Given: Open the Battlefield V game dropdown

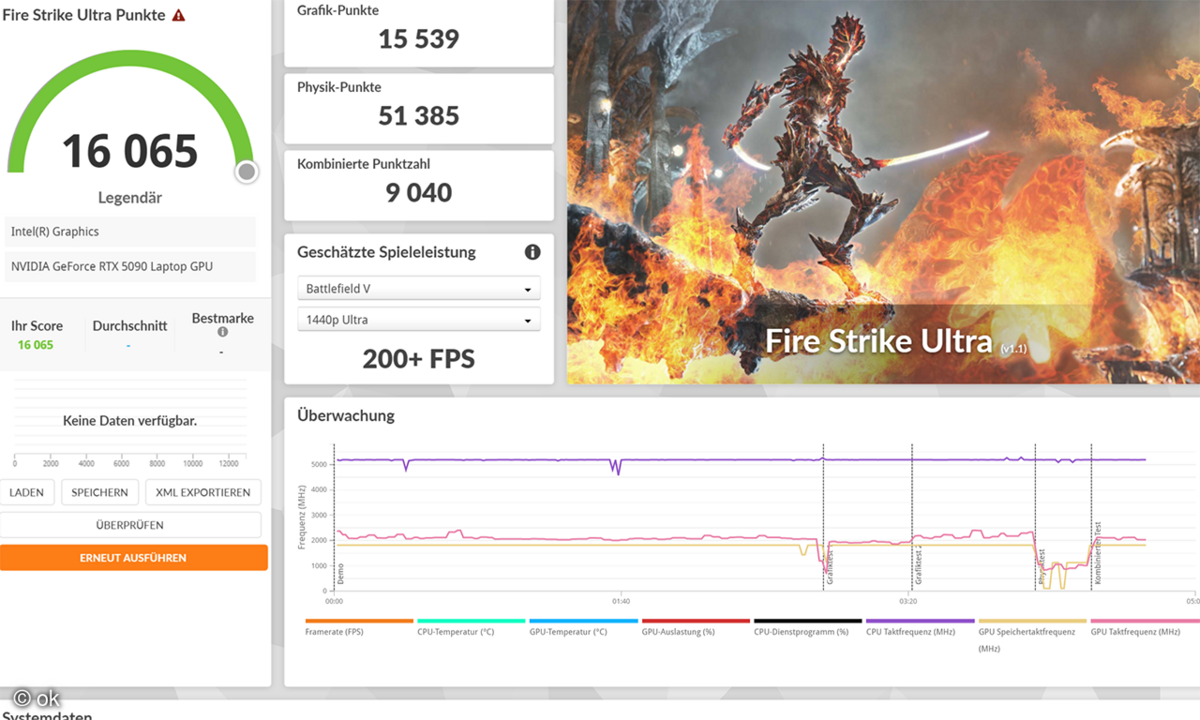Looking at the screenshot, I should (419, 289).
